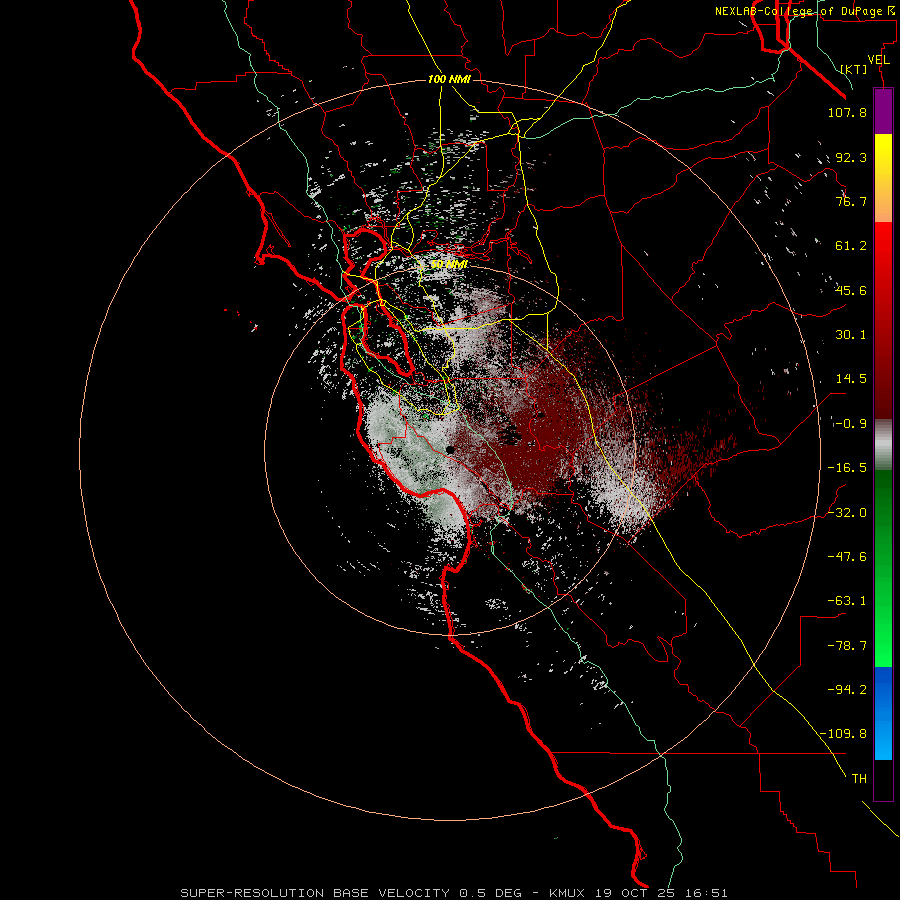This screenshot has width=900, height=900.
Task: Click the [KT] units label
Action: [854, 69]
